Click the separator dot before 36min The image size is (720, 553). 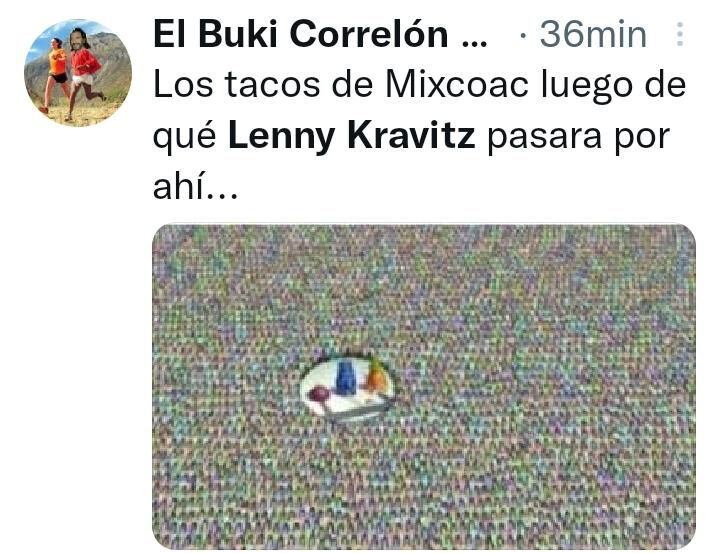[522, 36]
